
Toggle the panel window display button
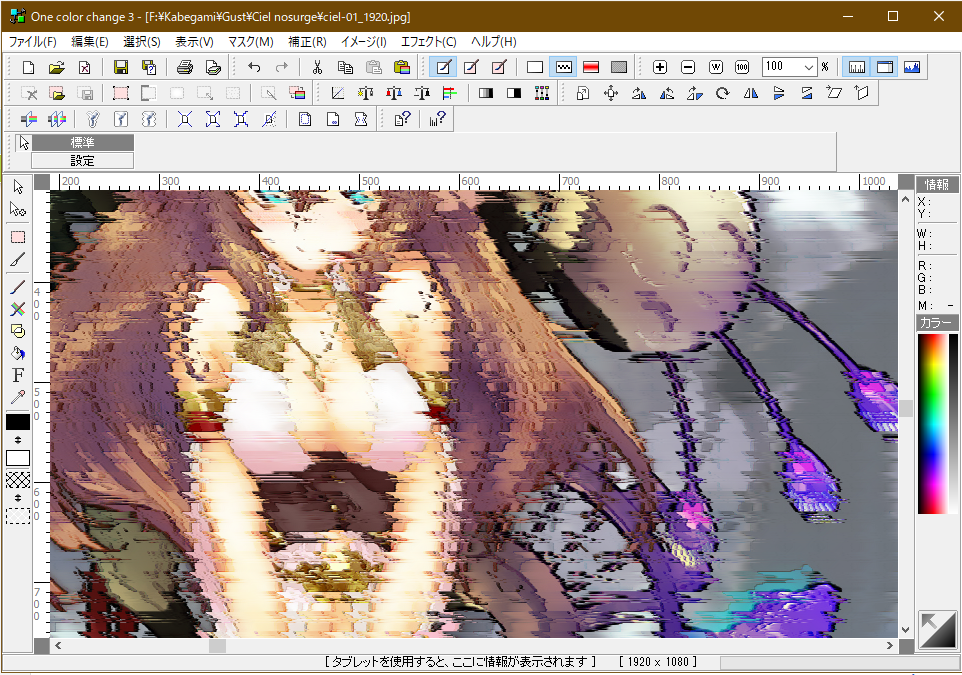[x=885, y=68]
